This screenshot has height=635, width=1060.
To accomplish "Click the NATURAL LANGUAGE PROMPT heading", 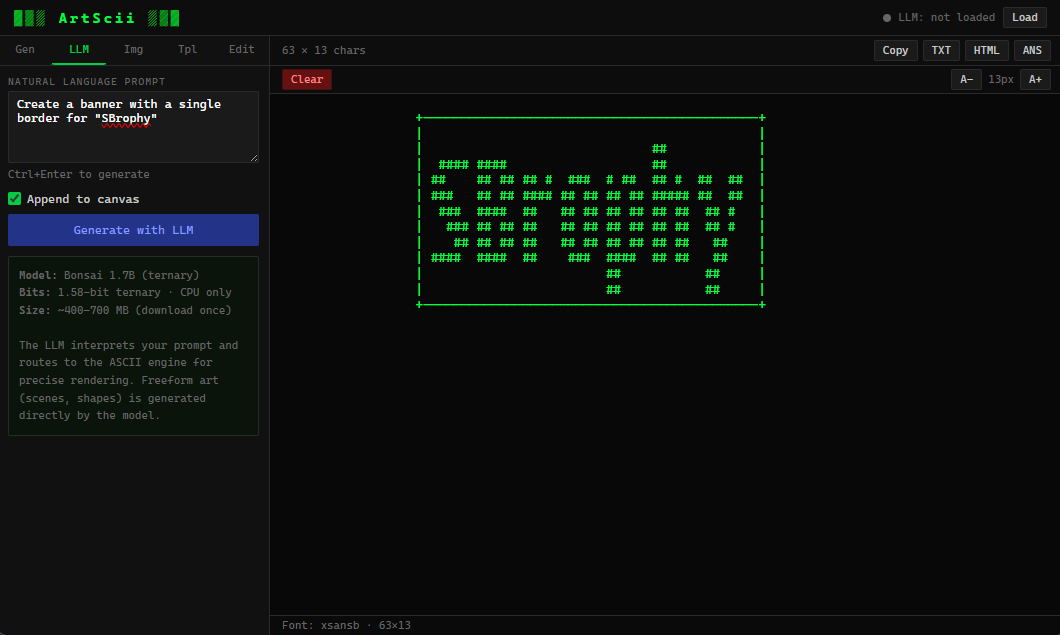I will pyautogui.click(x=87, y=82).
